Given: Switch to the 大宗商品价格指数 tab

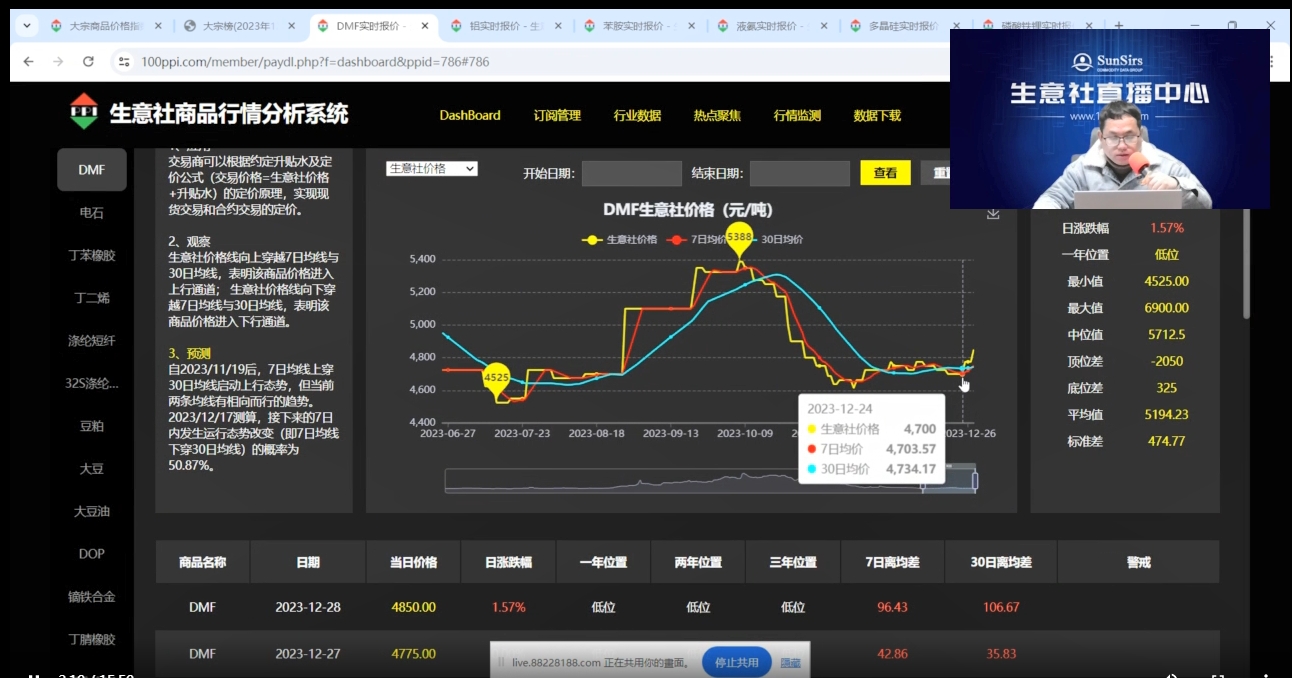Looking at the screenshot, I should [104, 26].
